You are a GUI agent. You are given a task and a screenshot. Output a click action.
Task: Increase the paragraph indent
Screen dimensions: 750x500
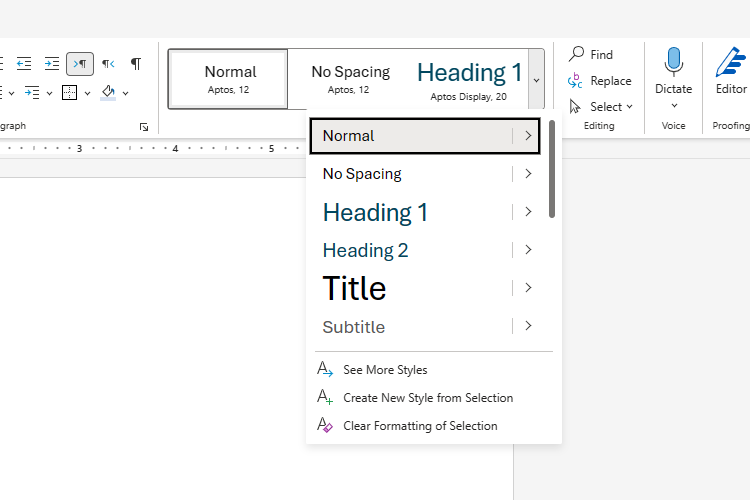tap(52, 64)
